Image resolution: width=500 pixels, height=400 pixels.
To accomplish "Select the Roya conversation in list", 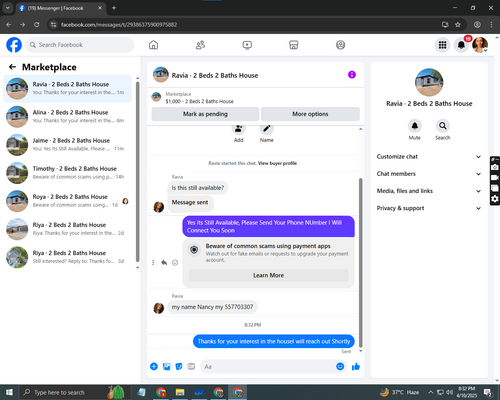I will (x=68, y=201).
